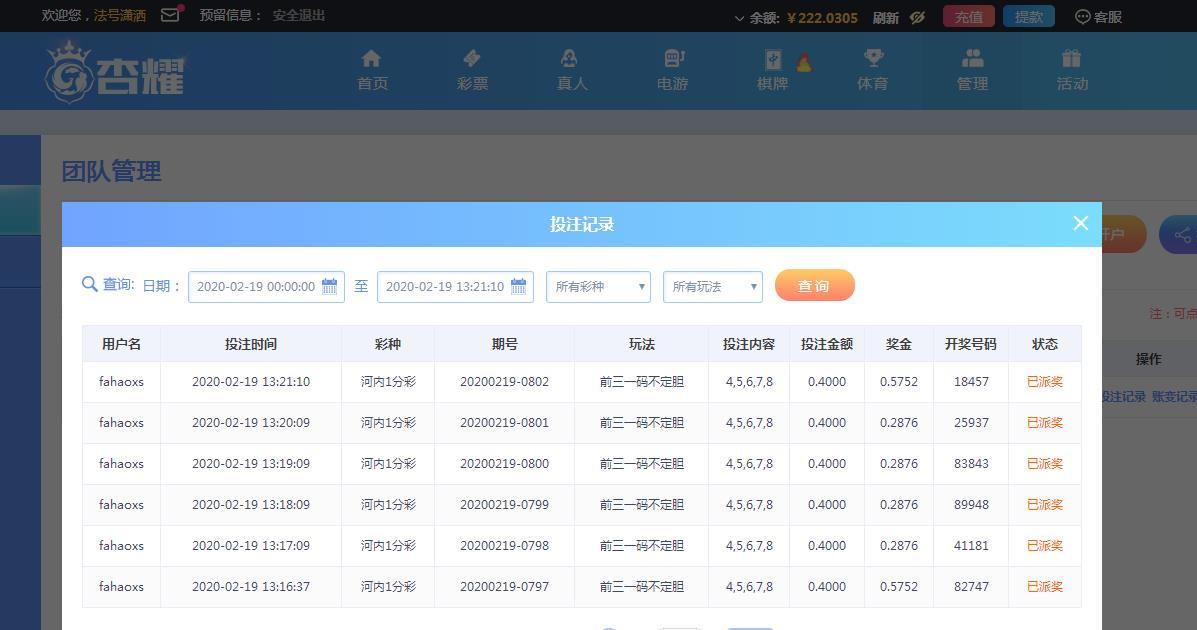
Task: Toggle balance visibility eye icon
Action: pos(918,17)
